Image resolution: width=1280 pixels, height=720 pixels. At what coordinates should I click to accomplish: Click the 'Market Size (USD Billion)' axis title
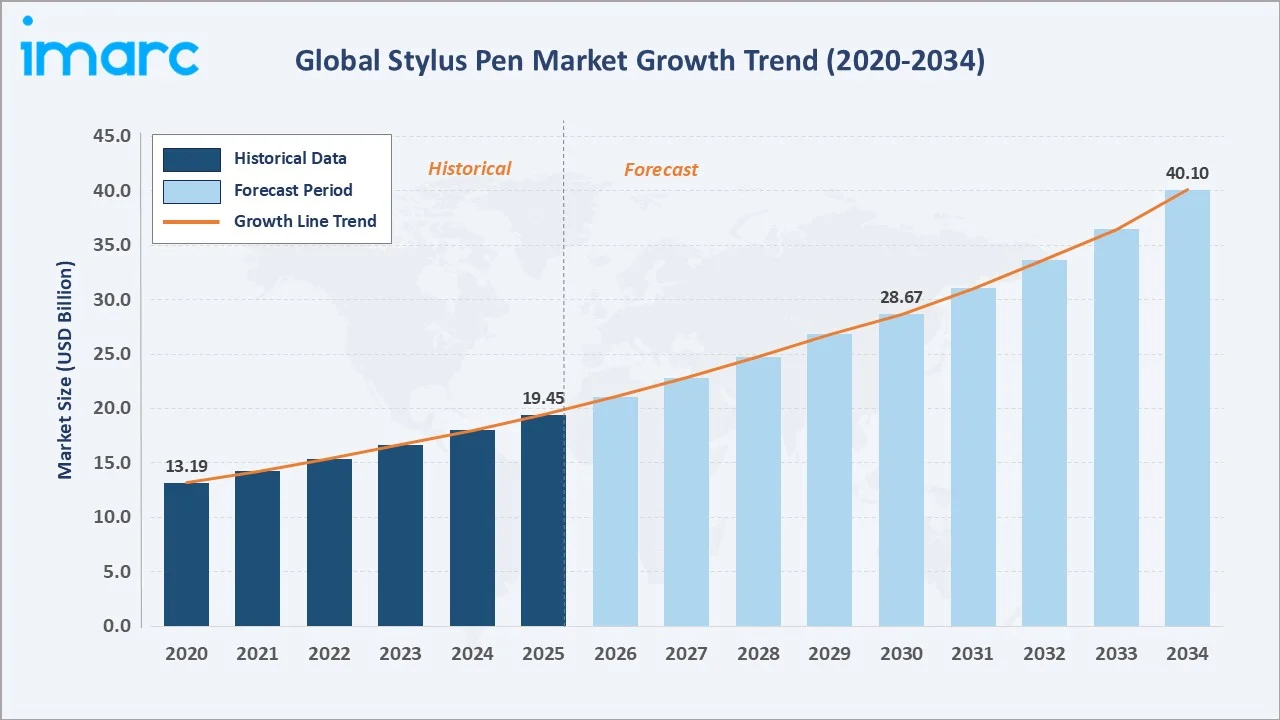pyautogui.click(x=65, y=371)
